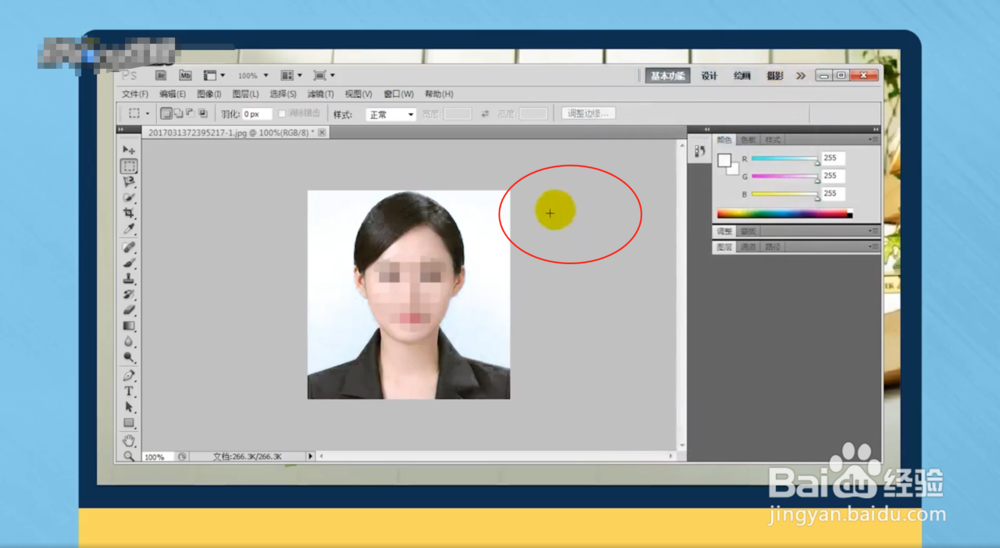The image size is (1000, 548).
Task: Launch Adobe Bridge from top bar
Action: point(161,75)
